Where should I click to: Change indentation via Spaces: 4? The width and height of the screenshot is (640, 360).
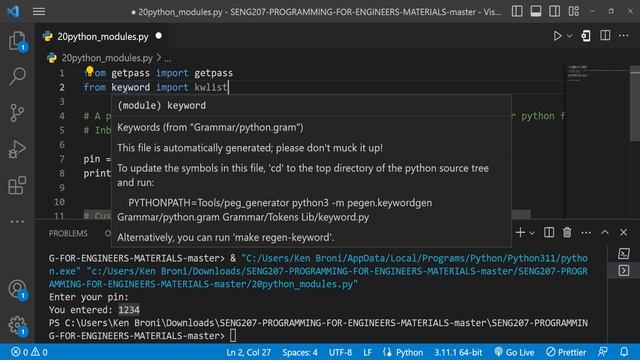coord(300,352)
